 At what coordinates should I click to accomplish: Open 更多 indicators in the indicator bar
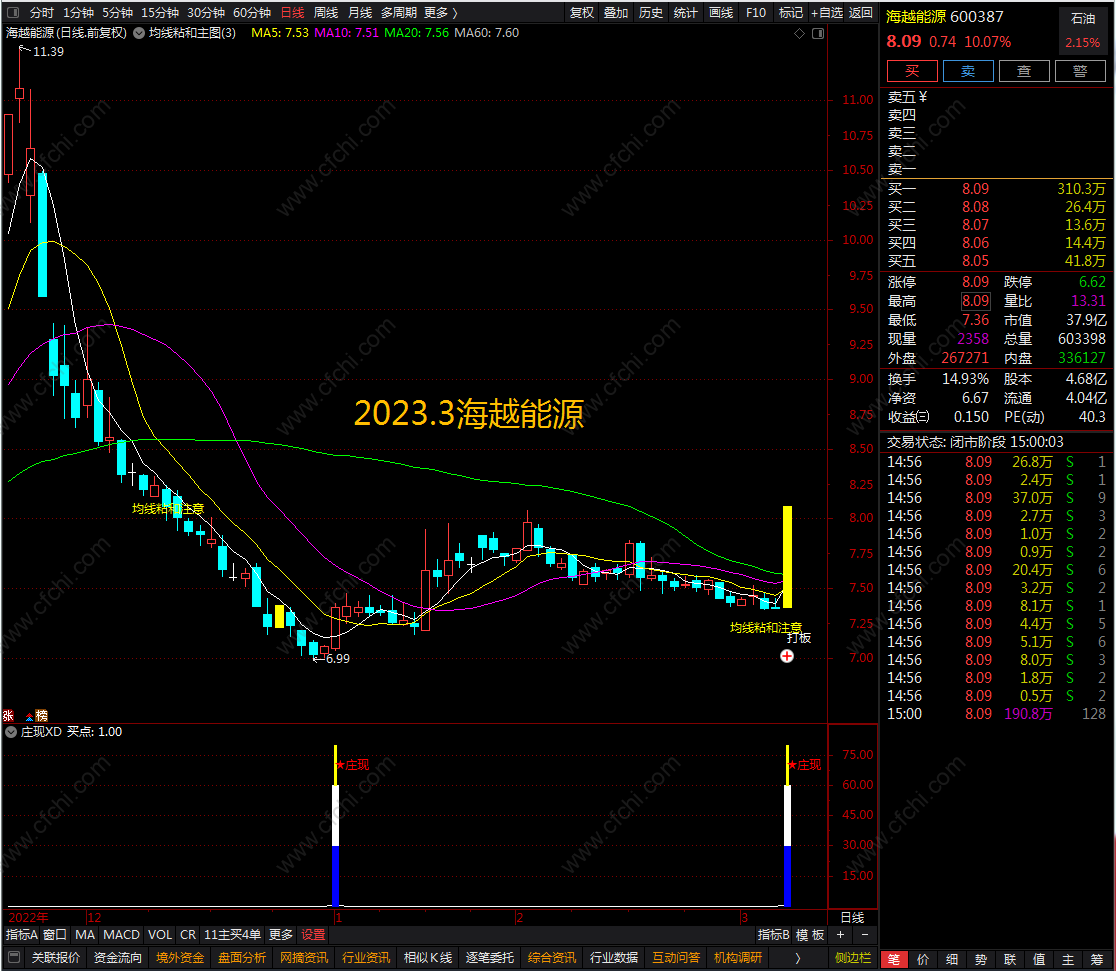coord(280,935)
